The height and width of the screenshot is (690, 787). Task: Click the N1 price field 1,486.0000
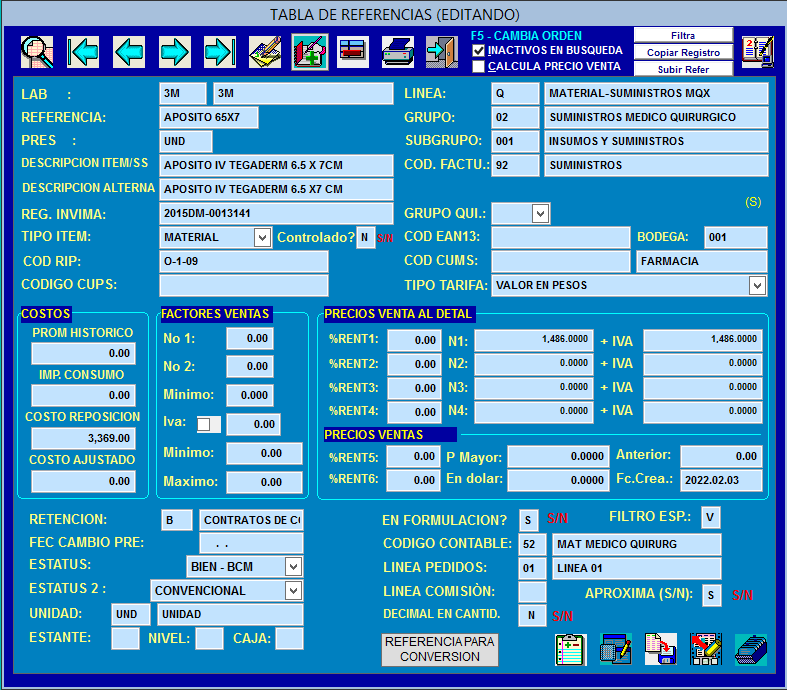pos(534,340)
